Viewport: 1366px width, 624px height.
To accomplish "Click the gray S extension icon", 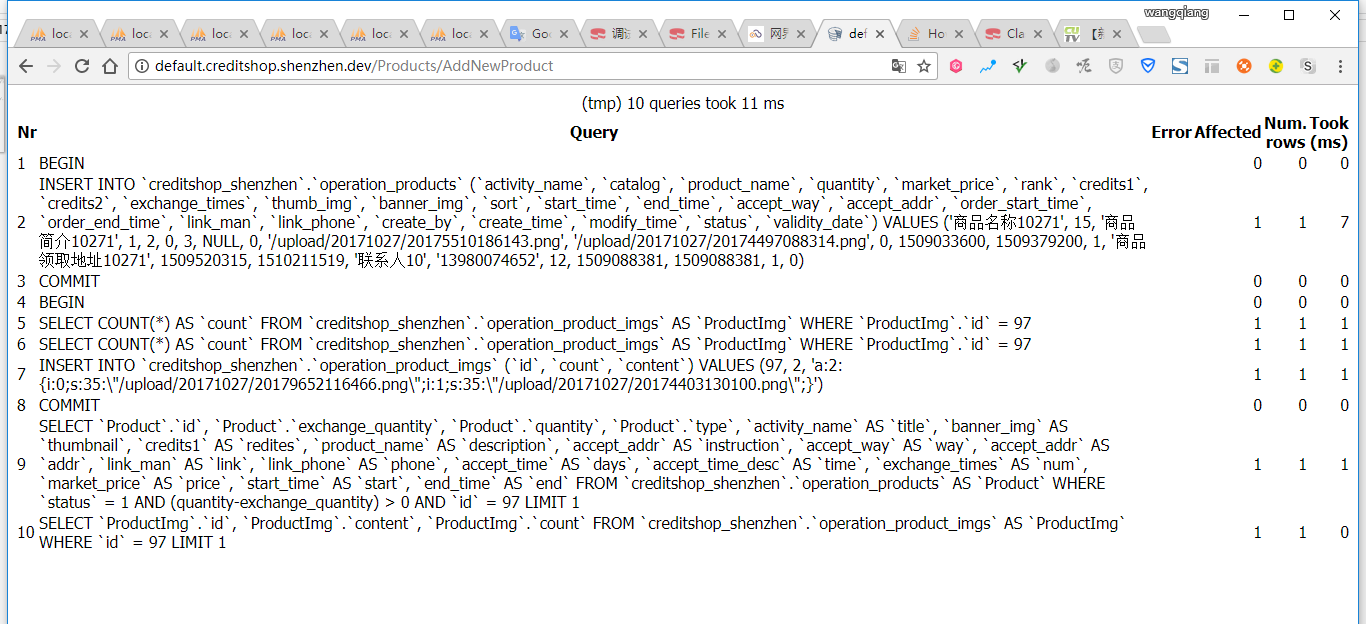I will (1308, 66).
